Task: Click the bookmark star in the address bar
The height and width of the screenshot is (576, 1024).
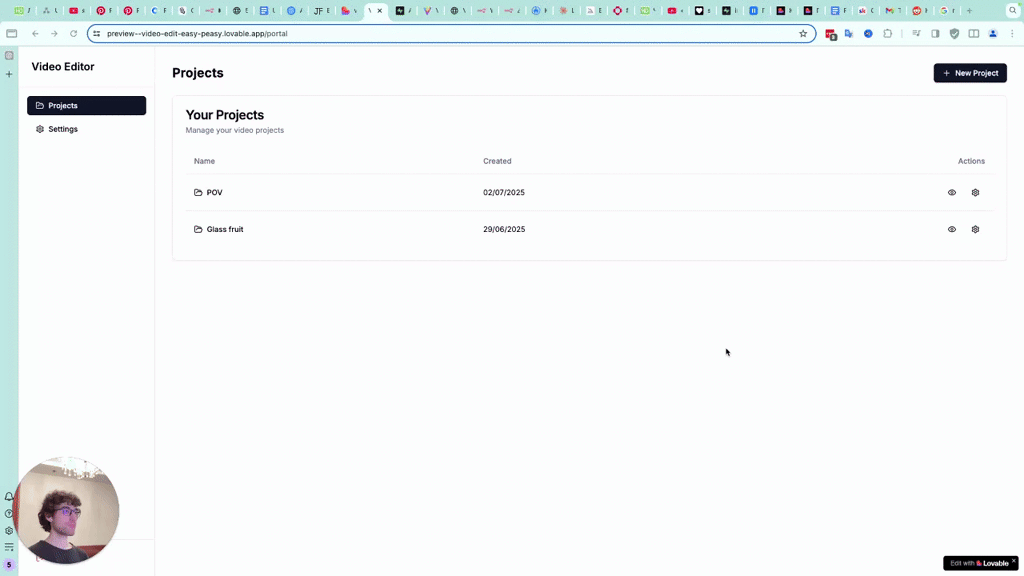Action: click(x=802, y=33)
